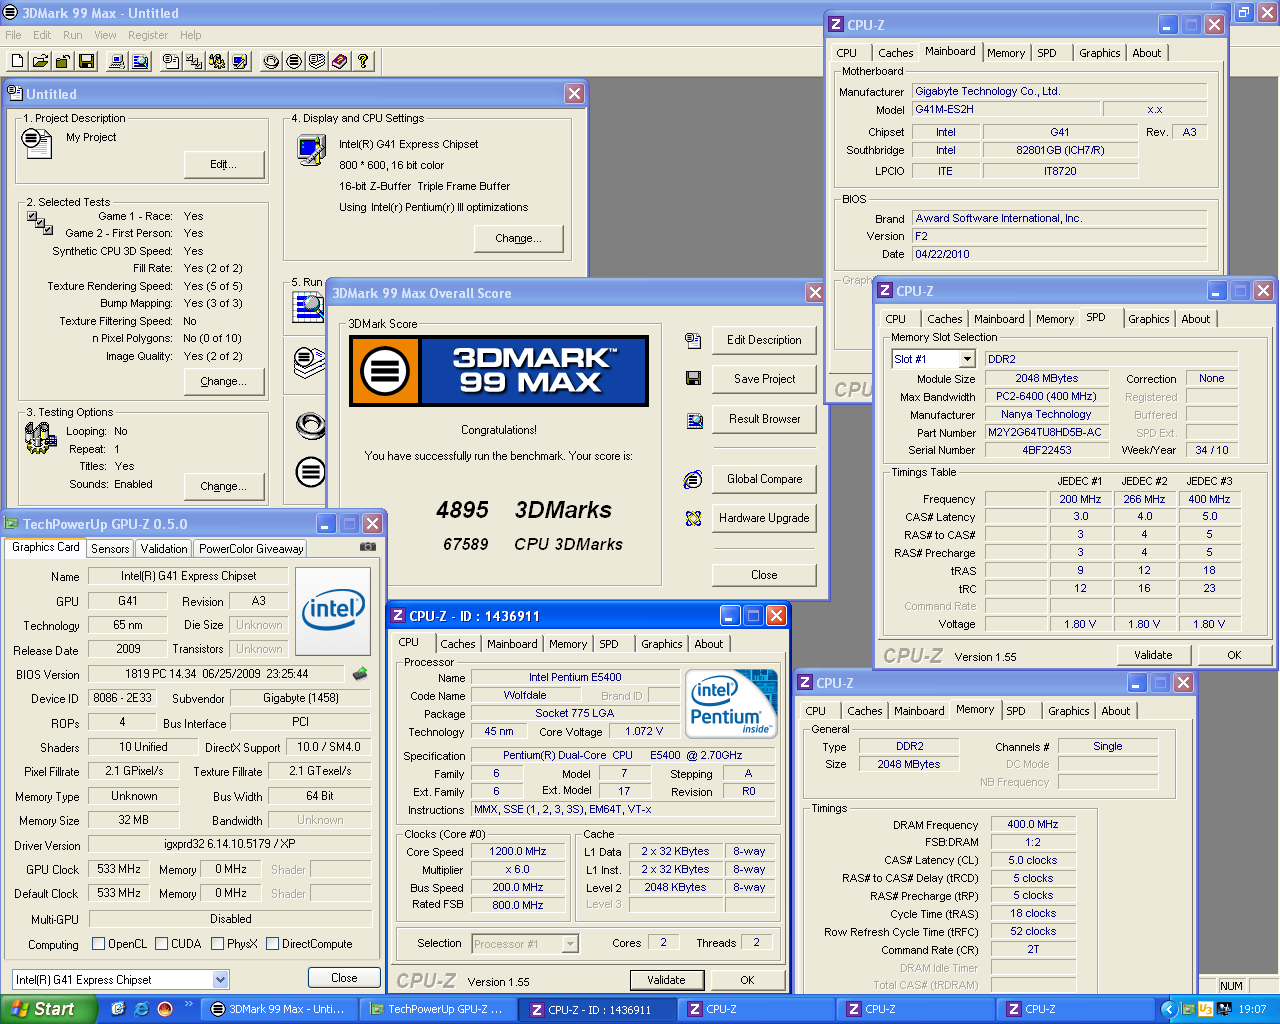Click the Global Compare button
1280x1024 pixels.
(764, 479)
